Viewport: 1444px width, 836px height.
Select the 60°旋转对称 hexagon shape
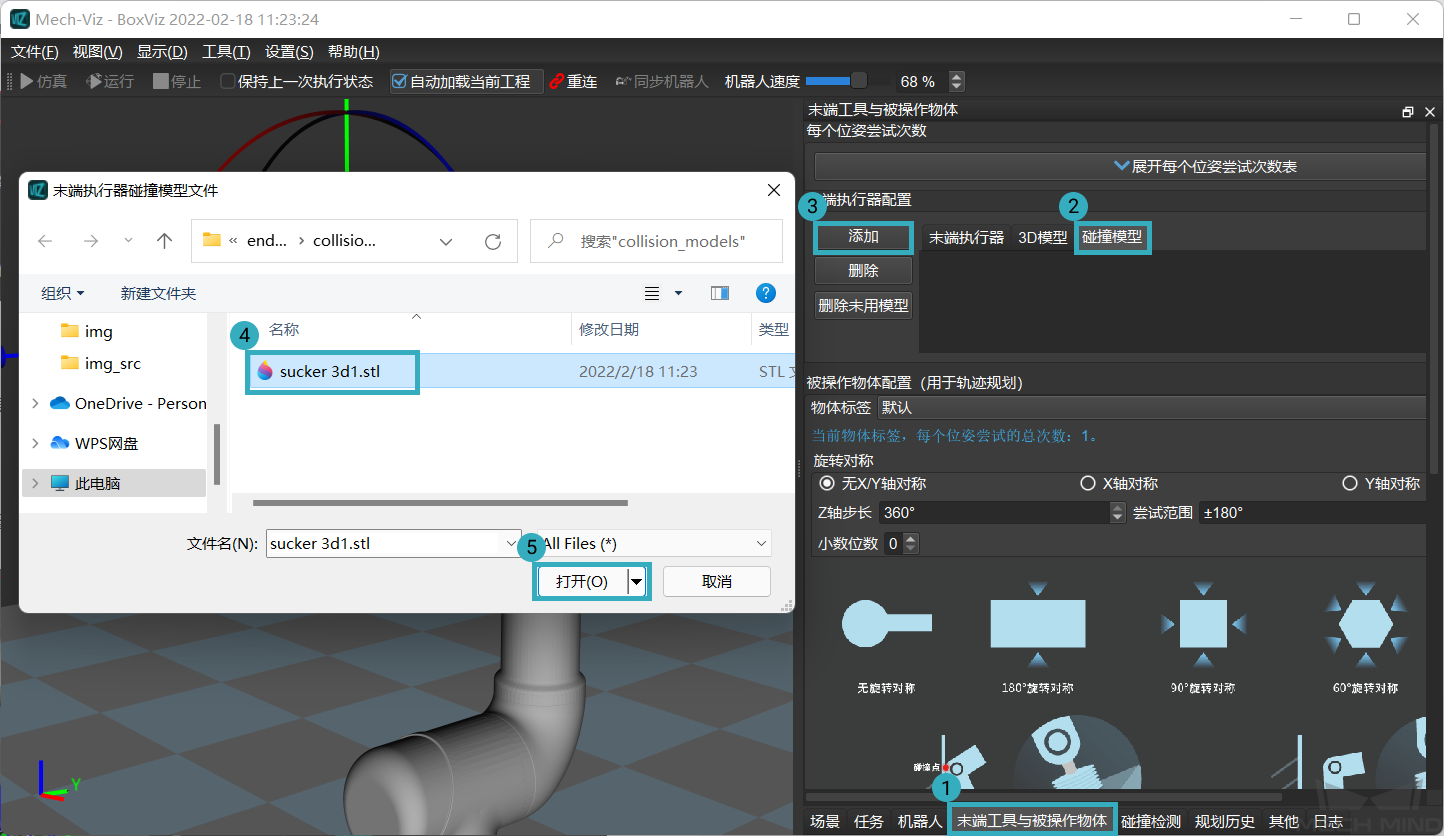point(1365,623)
